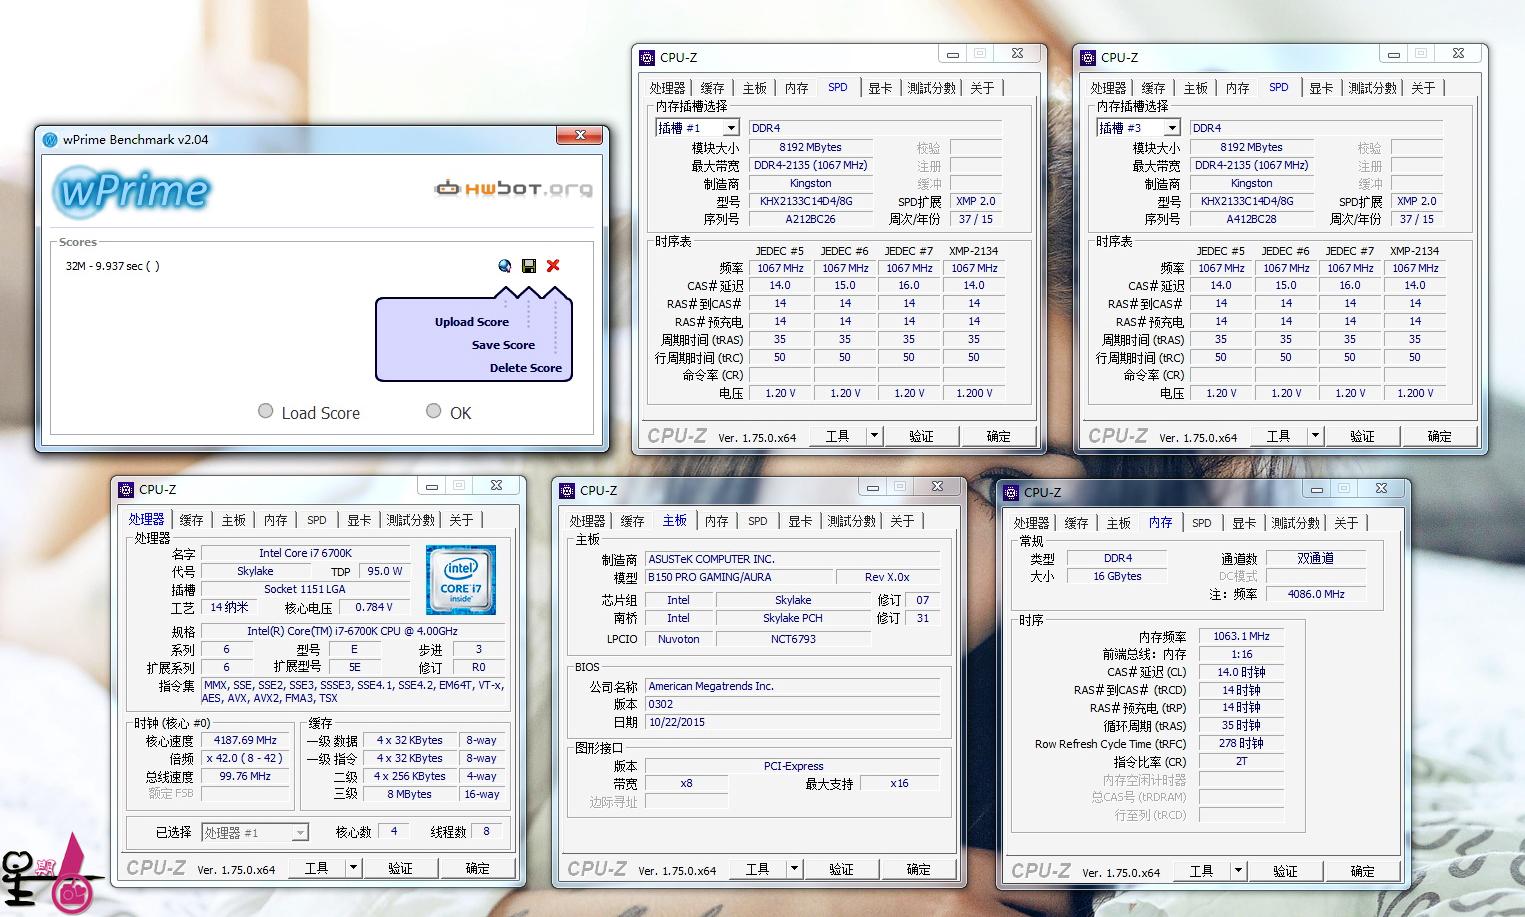Click 确定 button in slot #3 SPD window

coord(1439,436)
